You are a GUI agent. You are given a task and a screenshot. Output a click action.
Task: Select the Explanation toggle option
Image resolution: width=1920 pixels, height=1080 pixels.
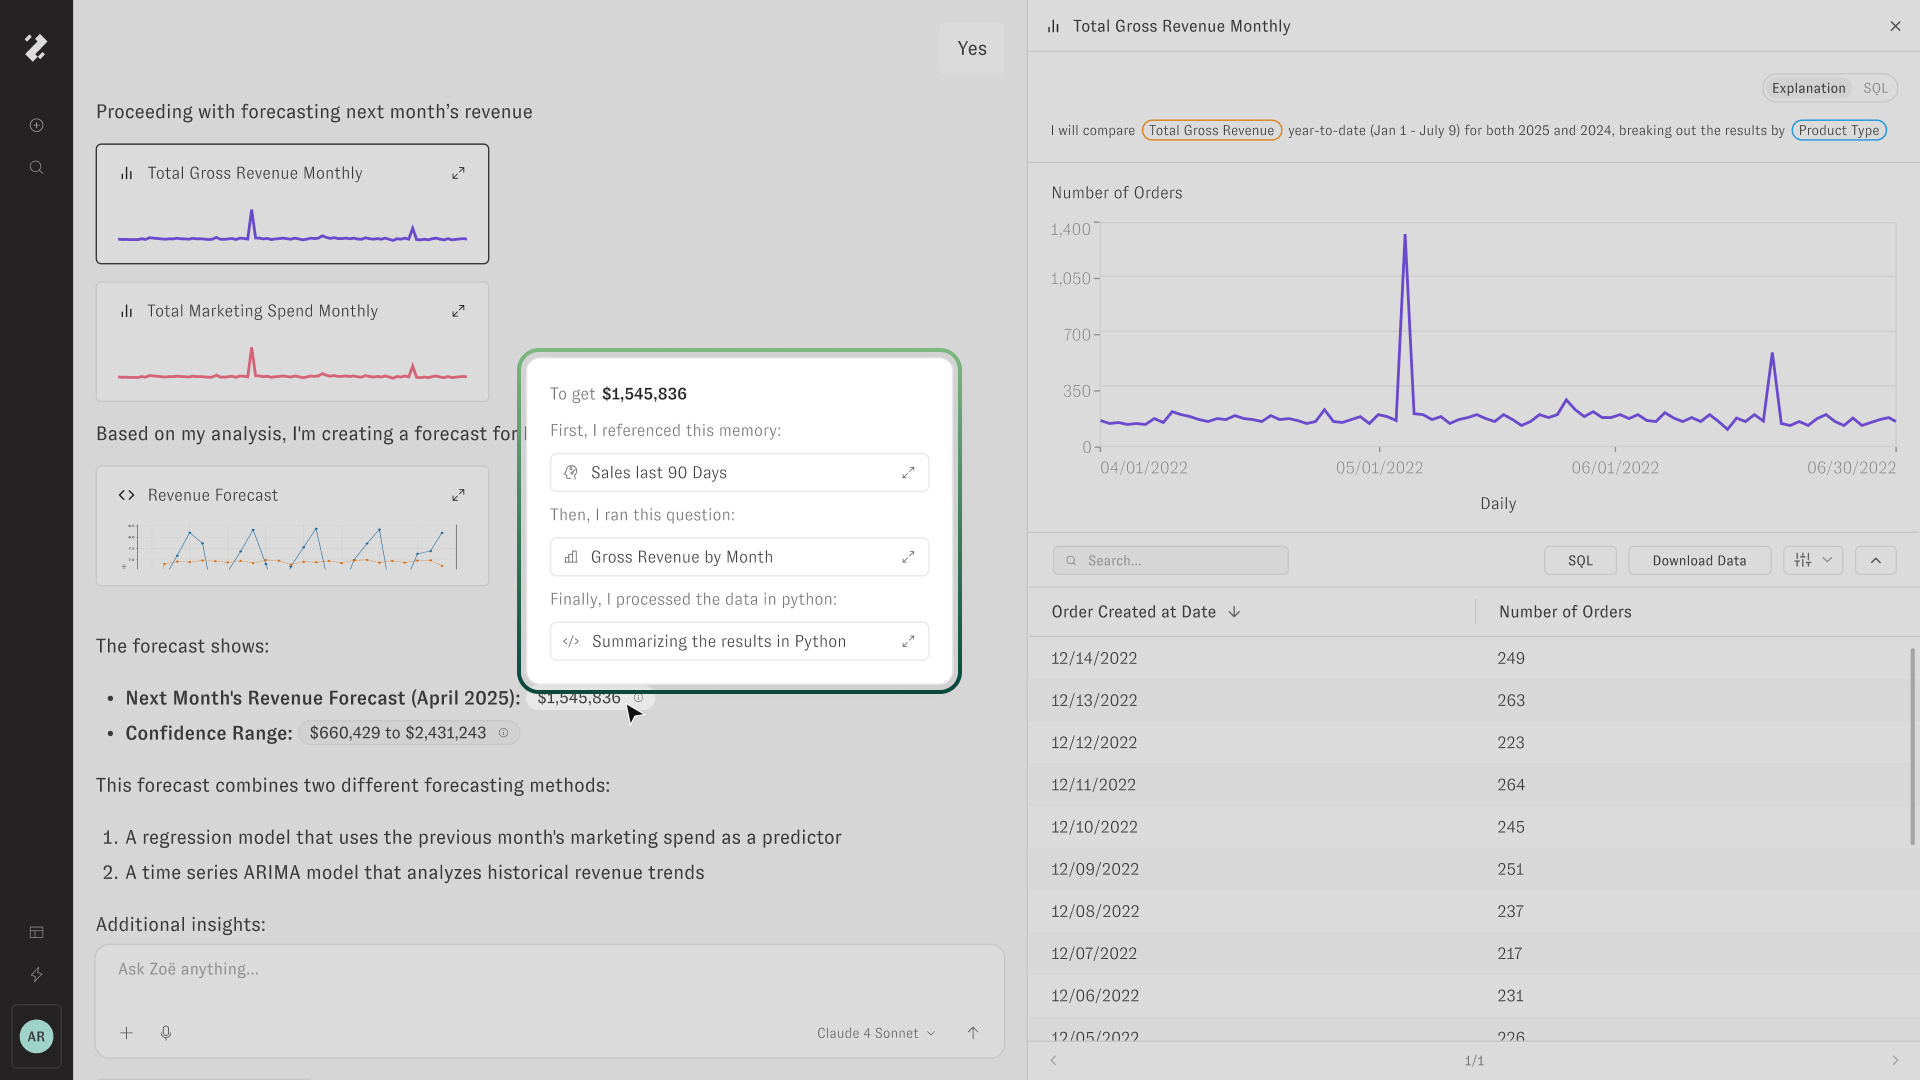1808,88
